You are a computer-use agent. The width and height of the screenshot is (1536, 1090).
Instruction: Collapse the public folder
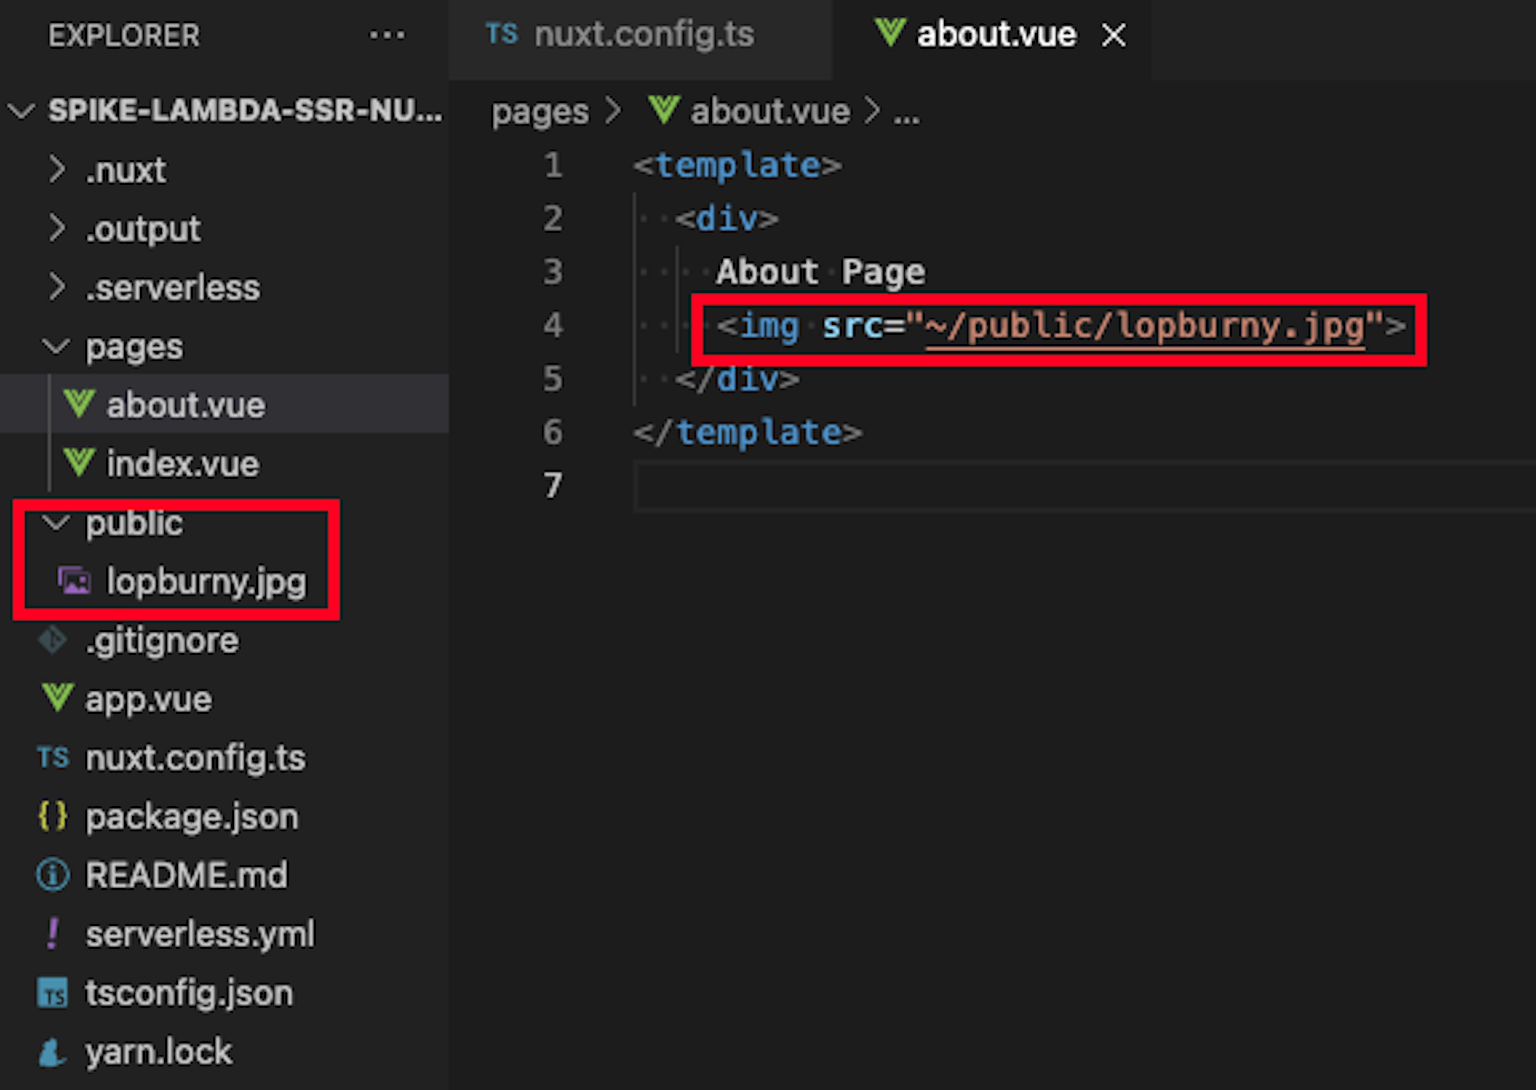click(x=56, y=522)
